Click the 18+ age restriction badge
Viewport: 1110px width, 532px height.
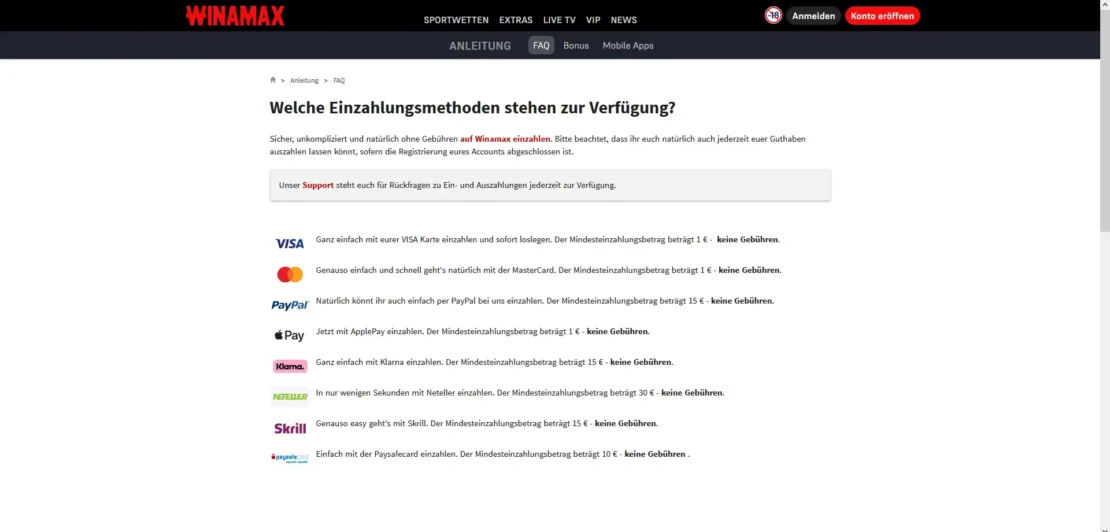point(773,16)
